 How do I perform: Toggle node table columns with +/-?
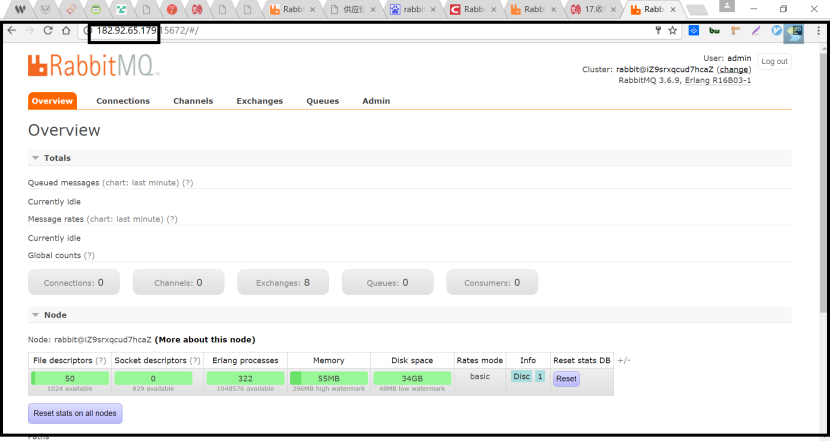click(x=624, y=360)
